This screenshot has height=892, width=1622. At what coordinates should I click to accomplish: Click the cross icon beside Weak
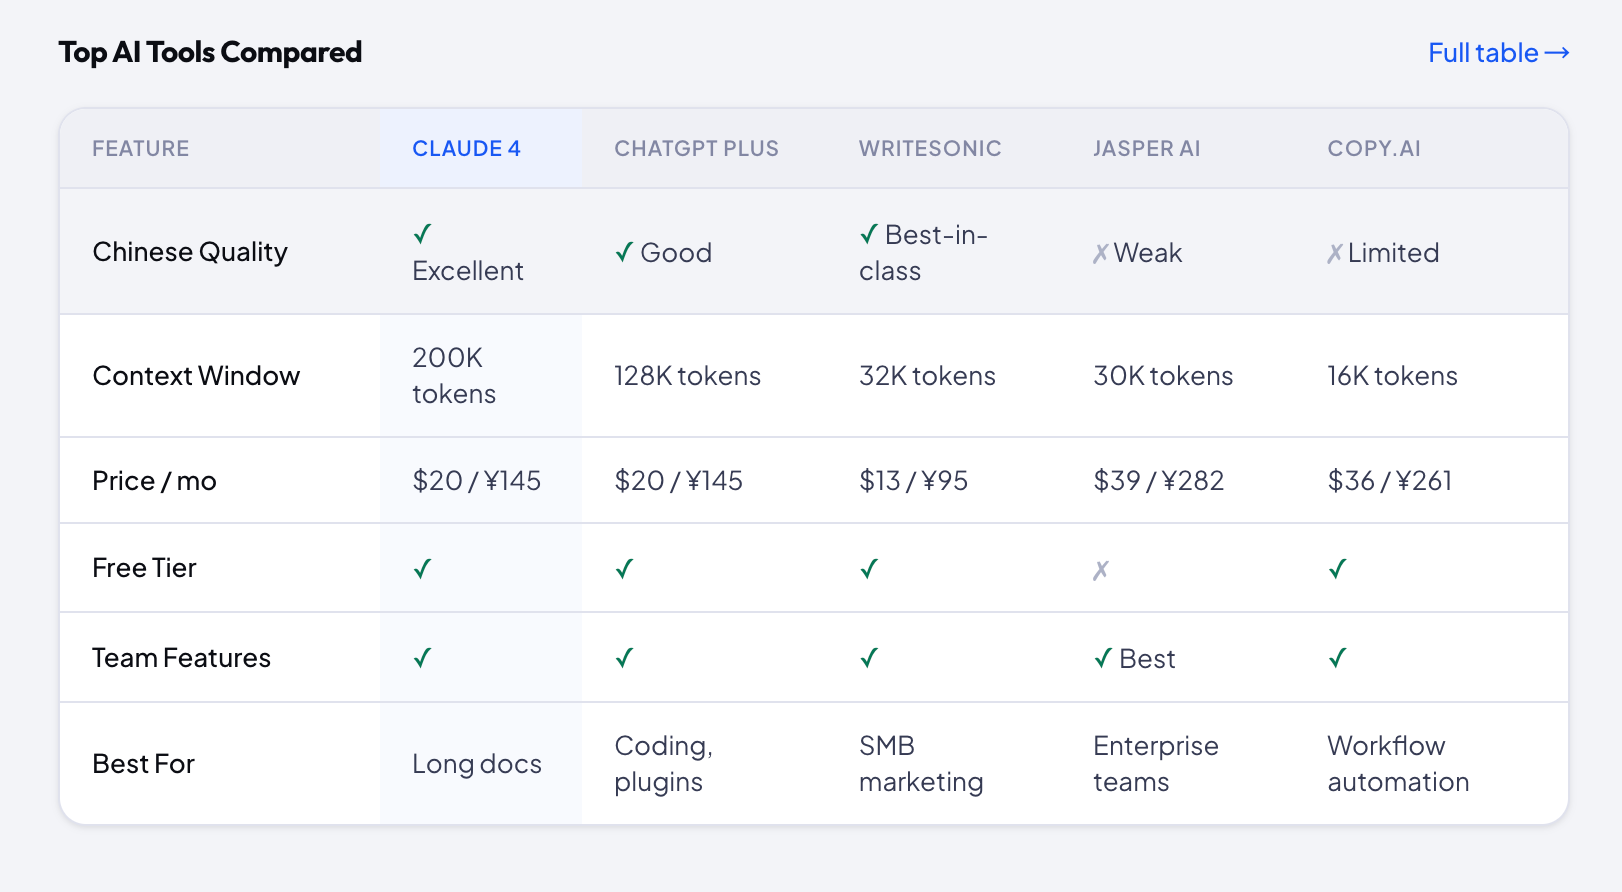[1101, 254]
